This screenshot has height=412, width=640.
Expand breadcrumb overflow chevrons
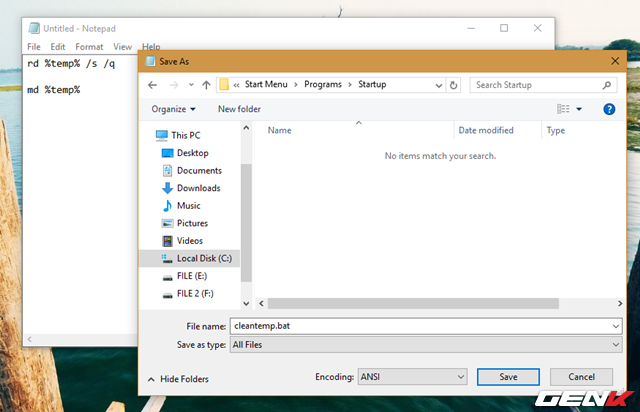236,85
